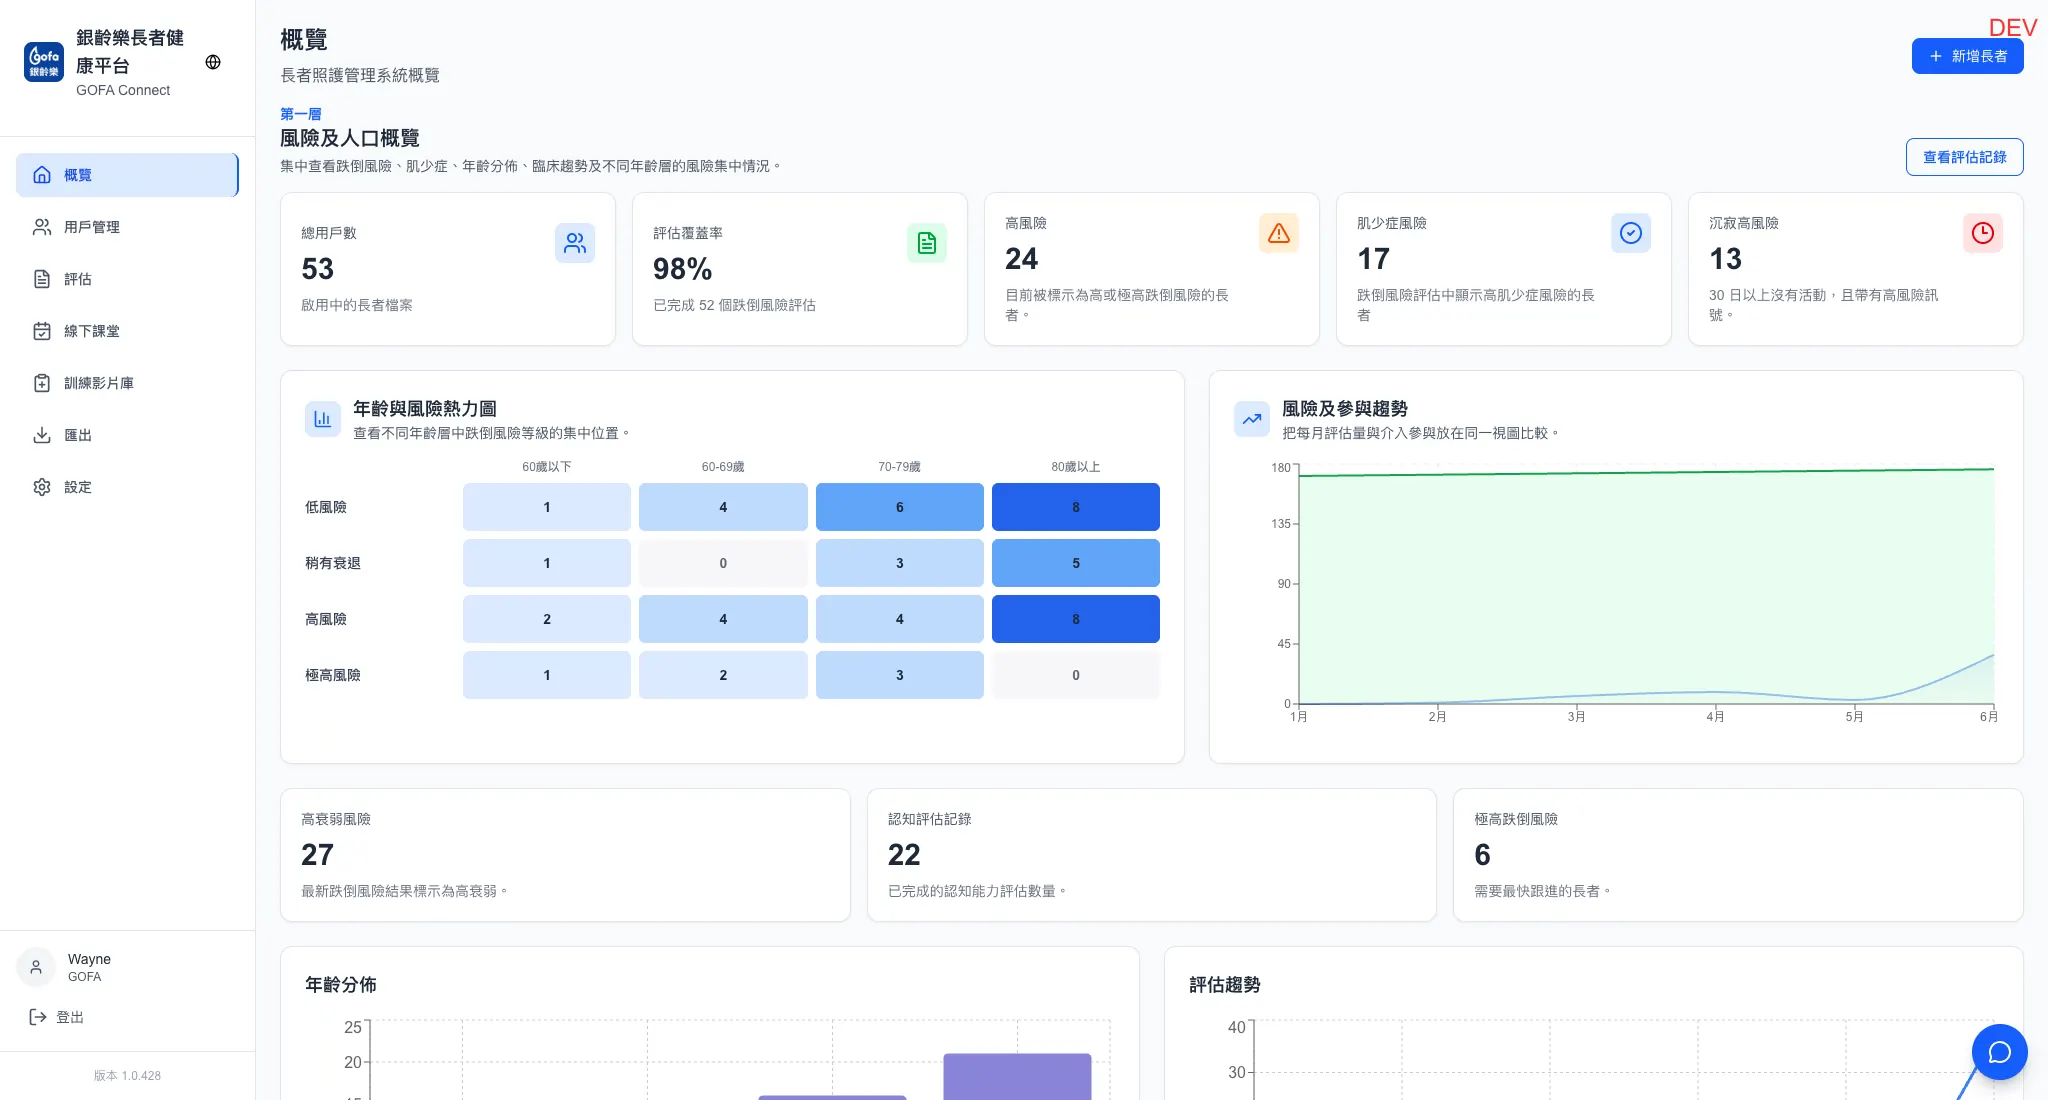Click the 高風險 count 24
Image resolution: width=2048 pixels, height=1100 pixels.
click(1022, 259)
